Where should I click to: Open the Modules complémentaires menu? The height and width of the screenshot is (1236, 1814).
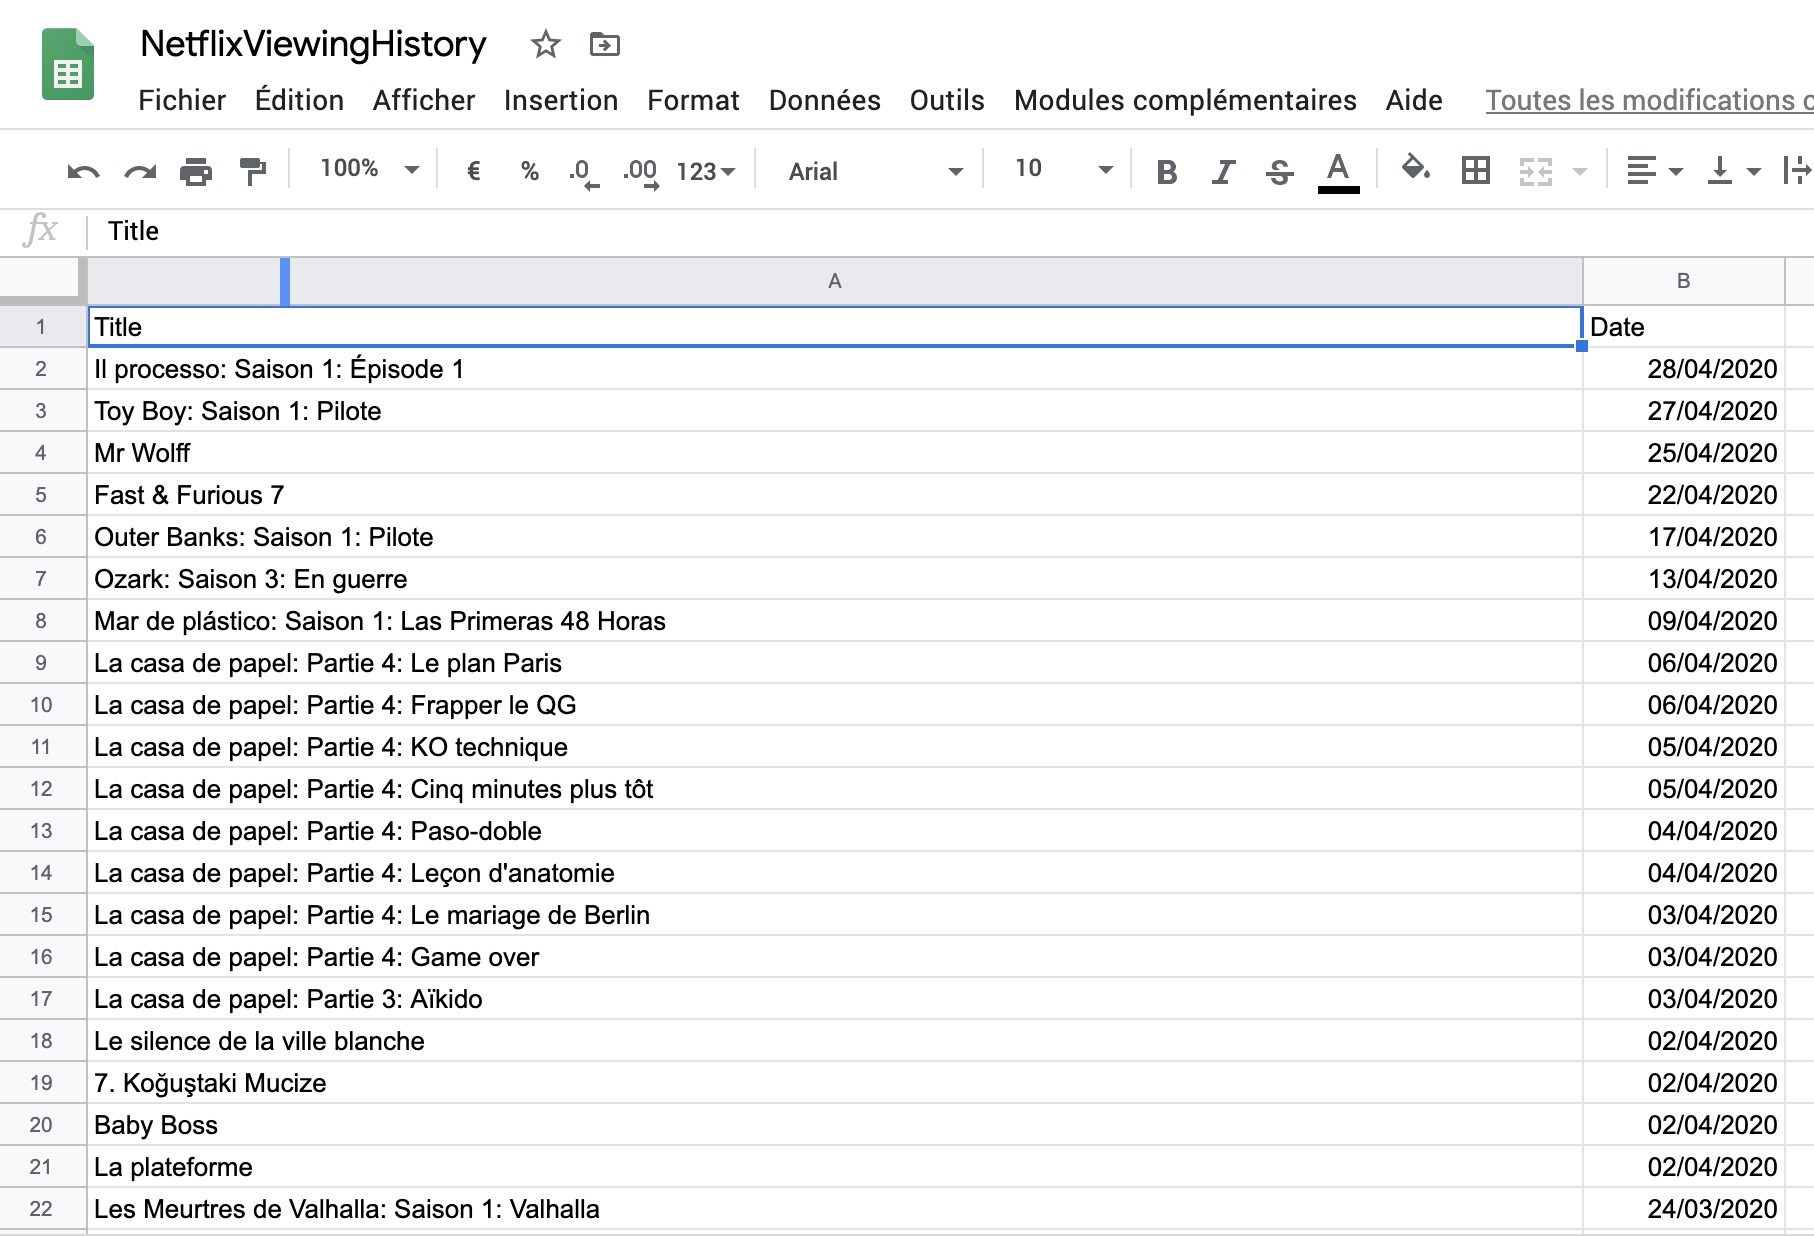coord(1185,101)
